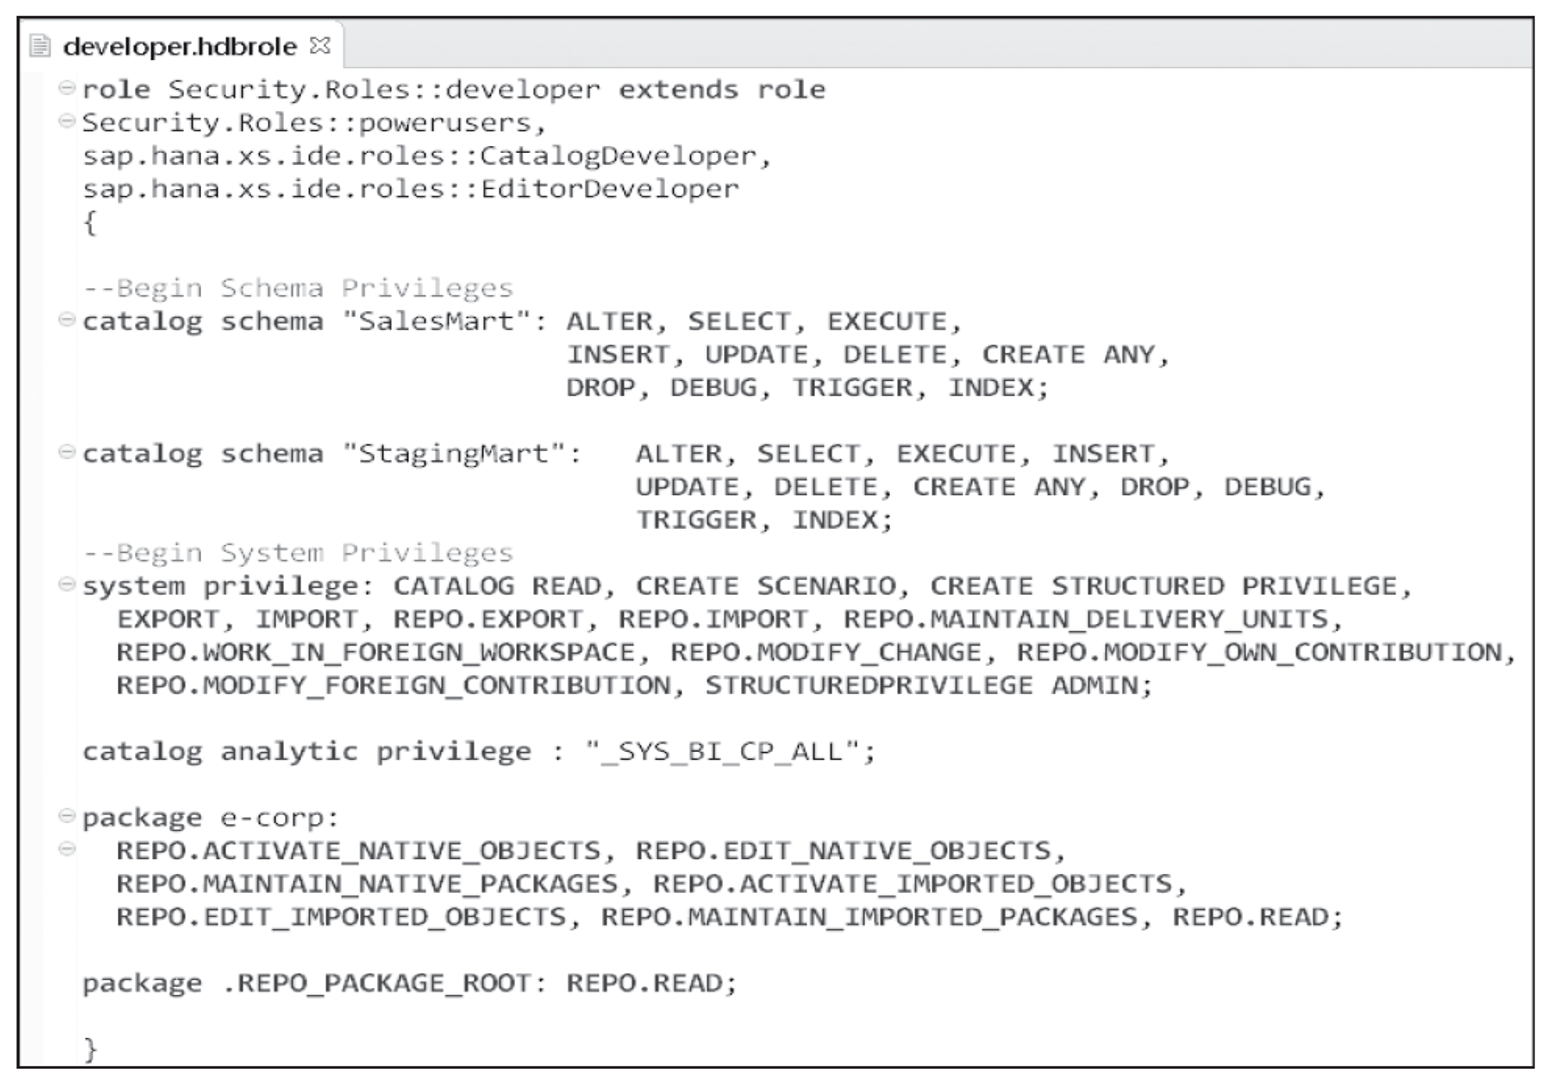Collapse the Security.Roles::powerusers fold marker
Viewport: 1552px width, 1083px height.
(x=66, y=123)
